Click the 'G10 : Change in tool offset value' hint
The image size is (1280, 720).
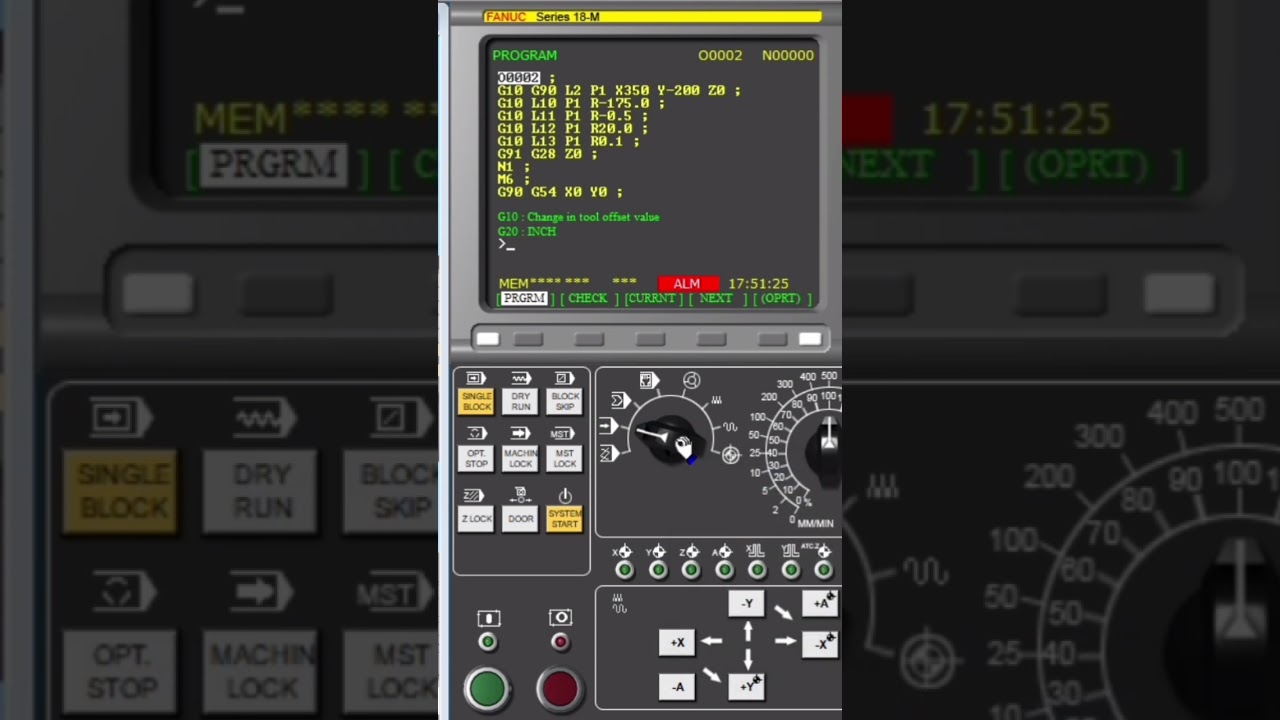578,217
